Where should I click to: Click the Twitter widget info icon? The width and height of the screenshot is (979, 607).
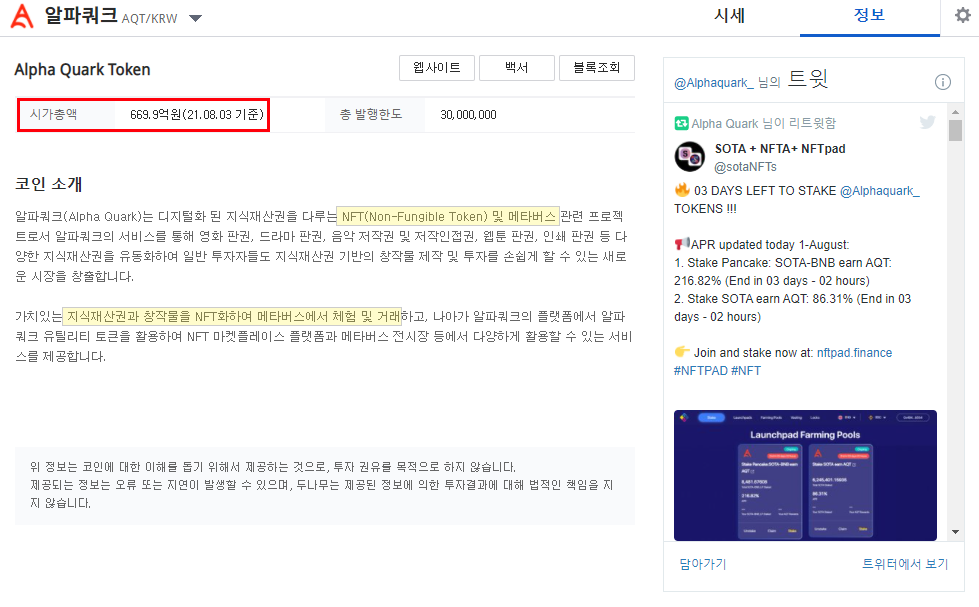pos(942,82)
